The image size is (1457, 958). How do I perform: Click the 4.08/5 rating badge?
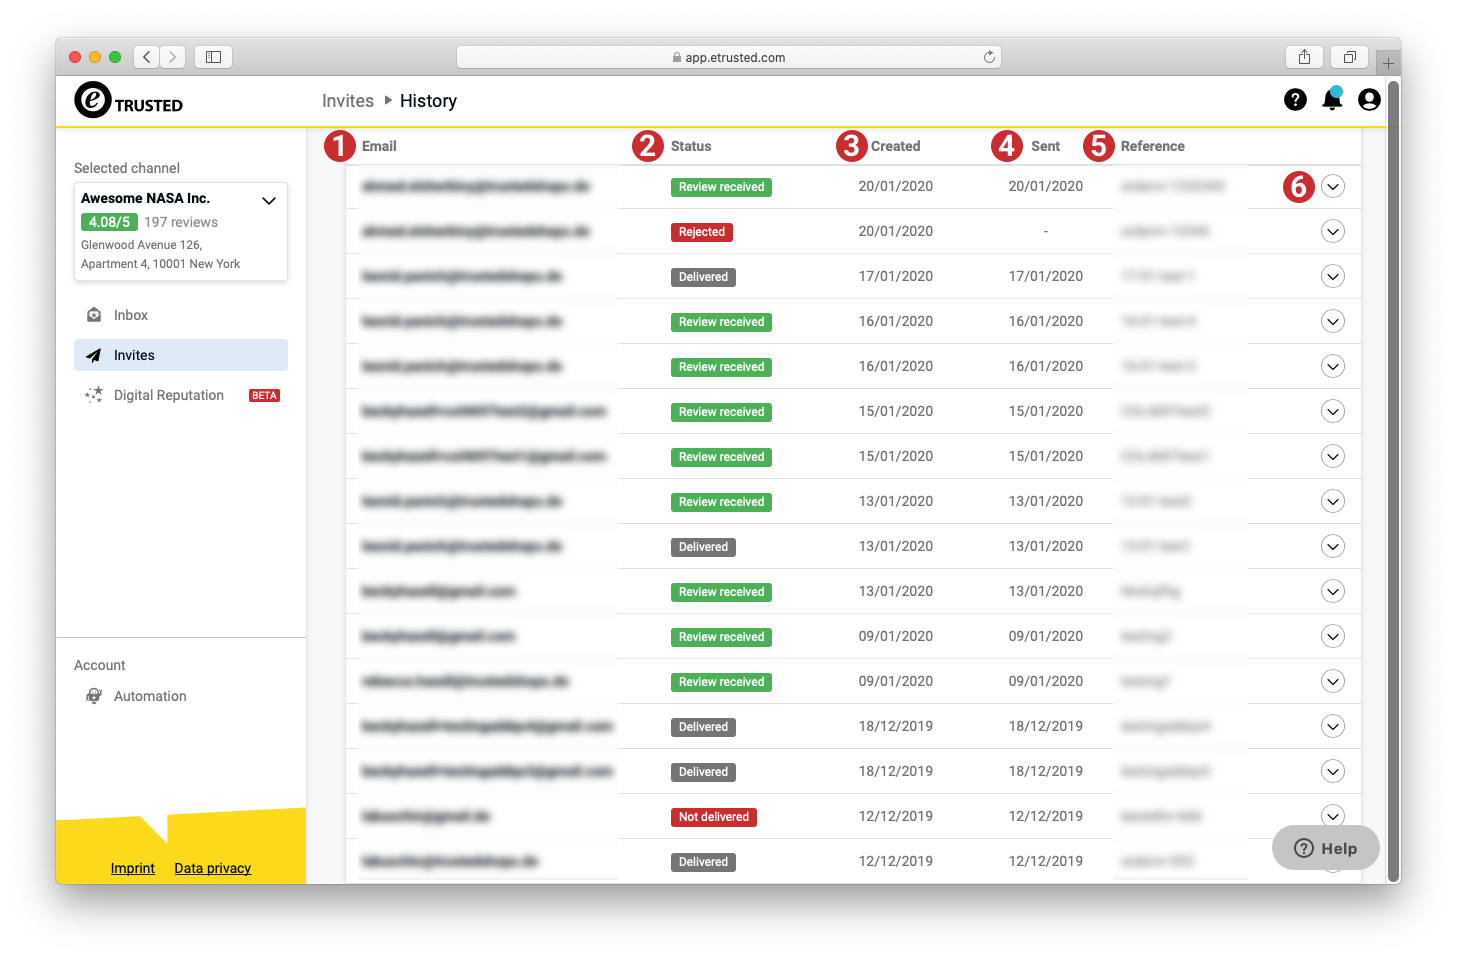click(109, 222)
